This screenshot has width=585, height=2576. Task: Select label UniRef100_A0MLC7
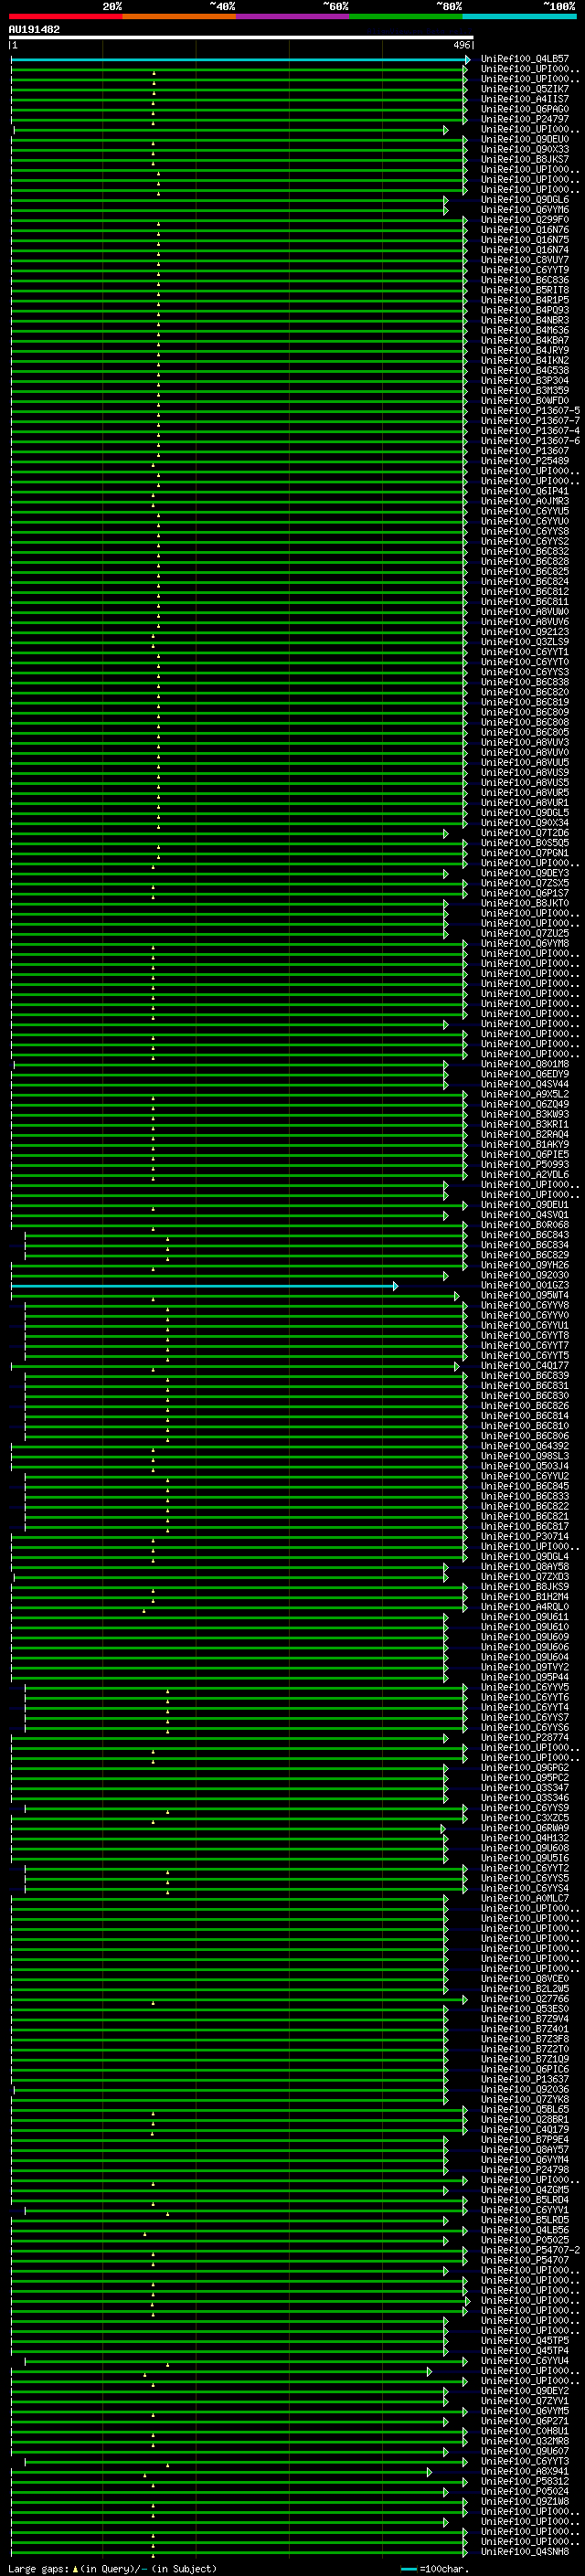tap(525, 1899)
